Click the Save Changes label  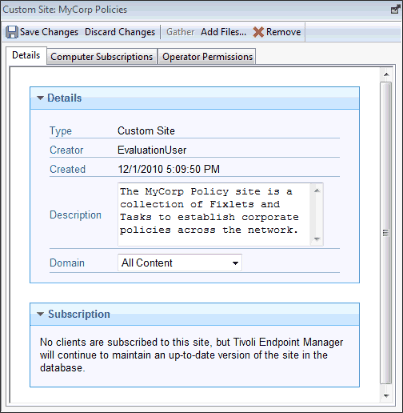point(49,32)
